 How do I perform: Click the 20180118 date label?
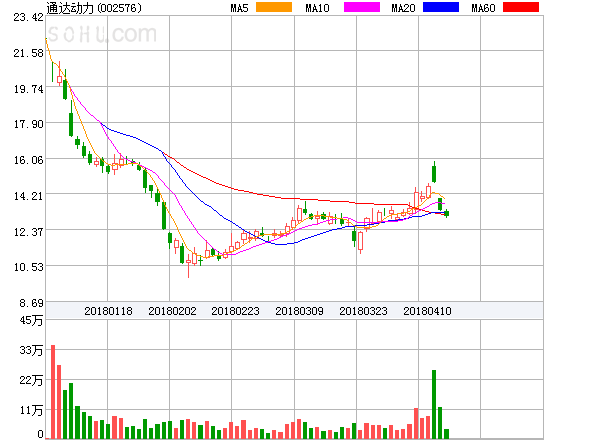[108, 311]
